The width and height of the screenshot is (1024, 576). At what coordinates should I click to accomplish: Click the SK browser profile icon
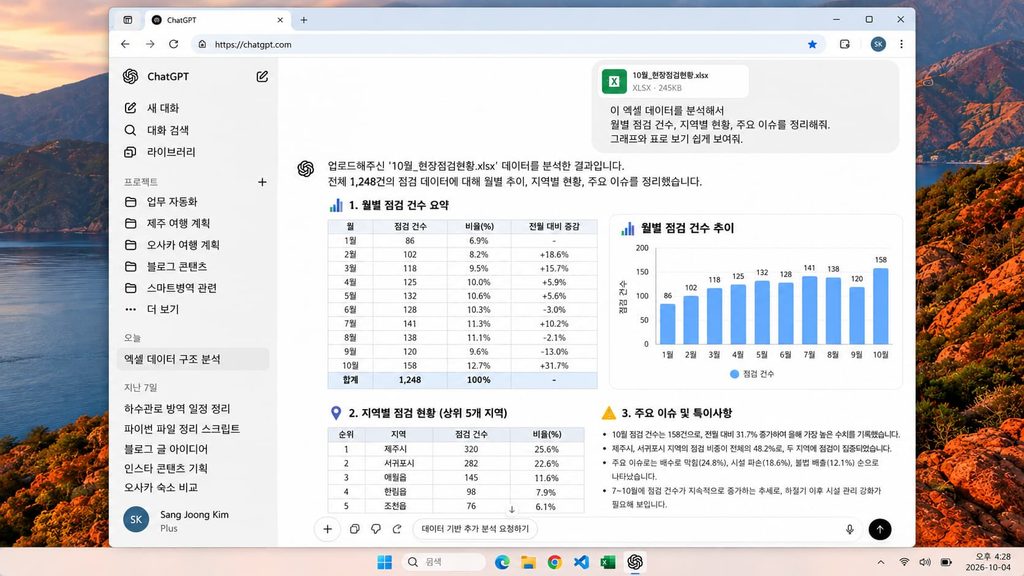pyautogui.click(x=878, y=44)
